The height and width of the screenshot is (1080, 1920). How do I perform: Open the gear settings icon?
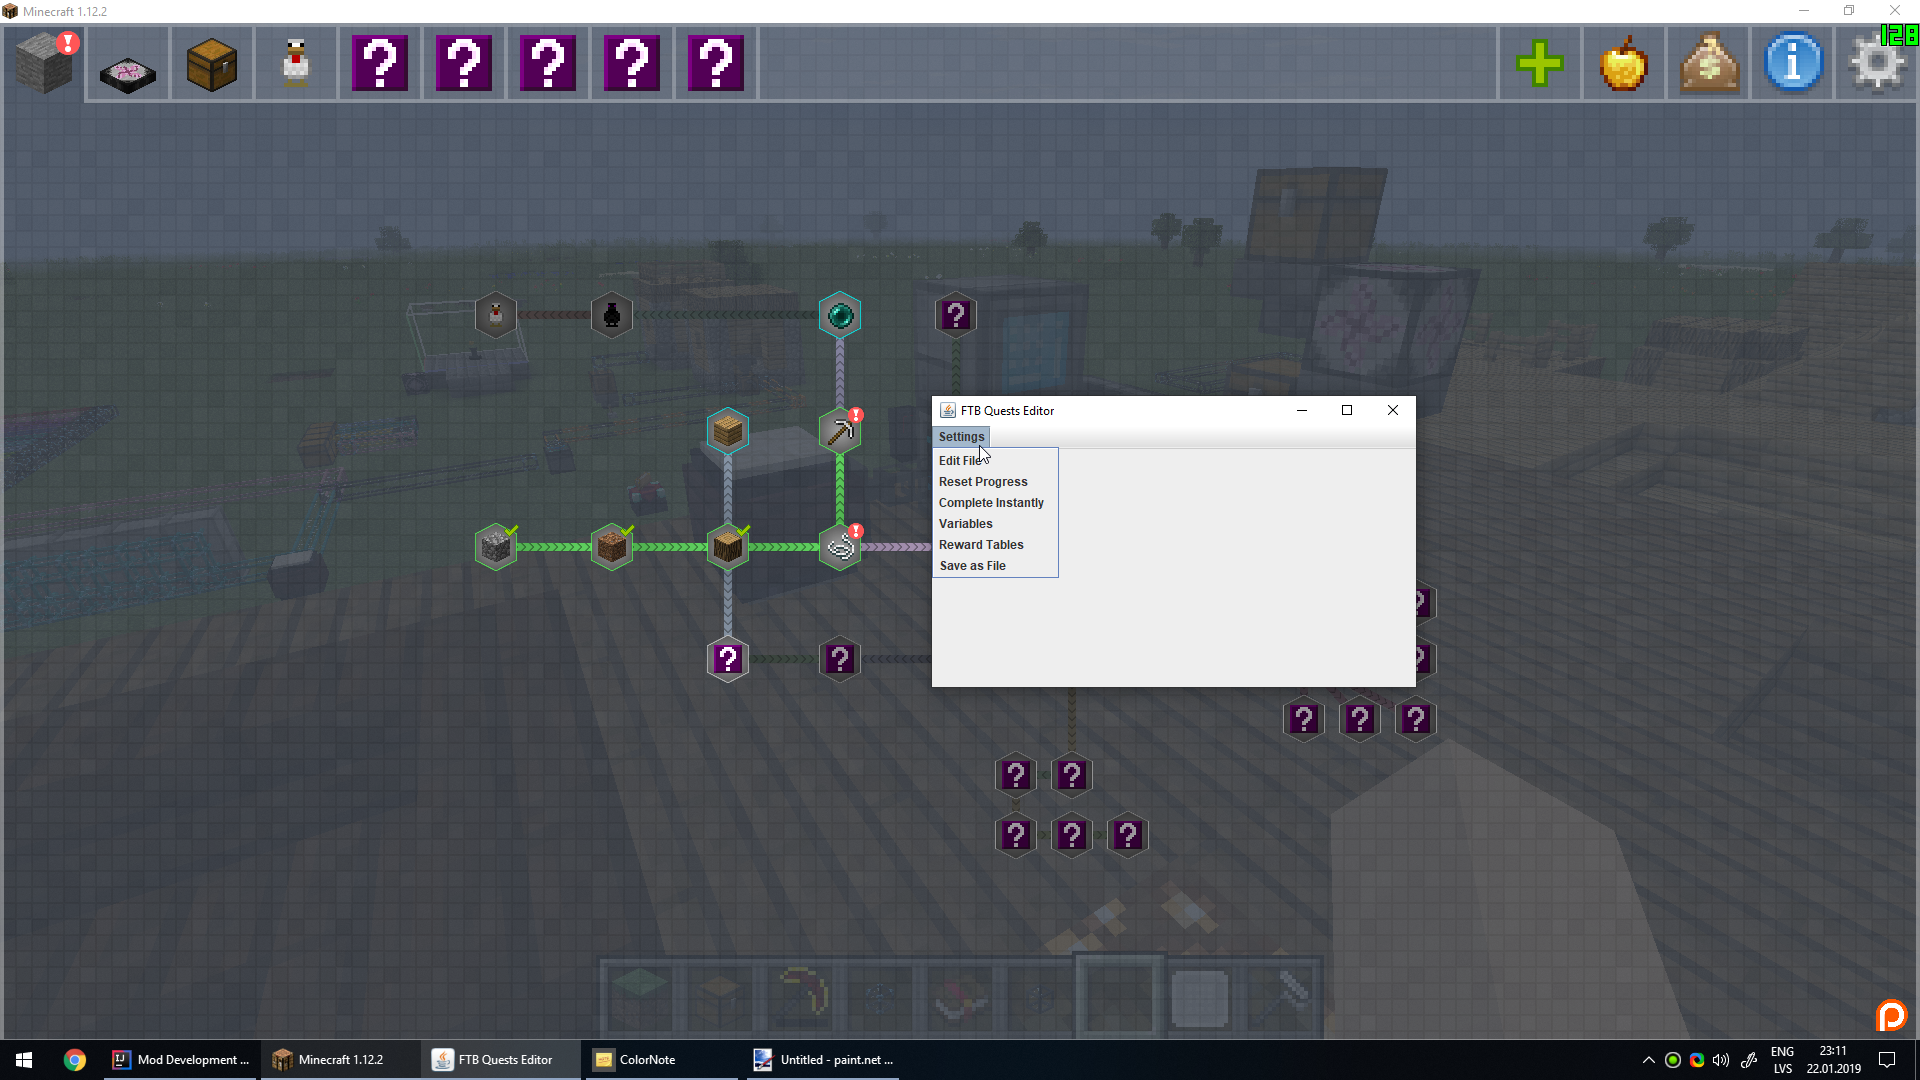pos(1877,64)
